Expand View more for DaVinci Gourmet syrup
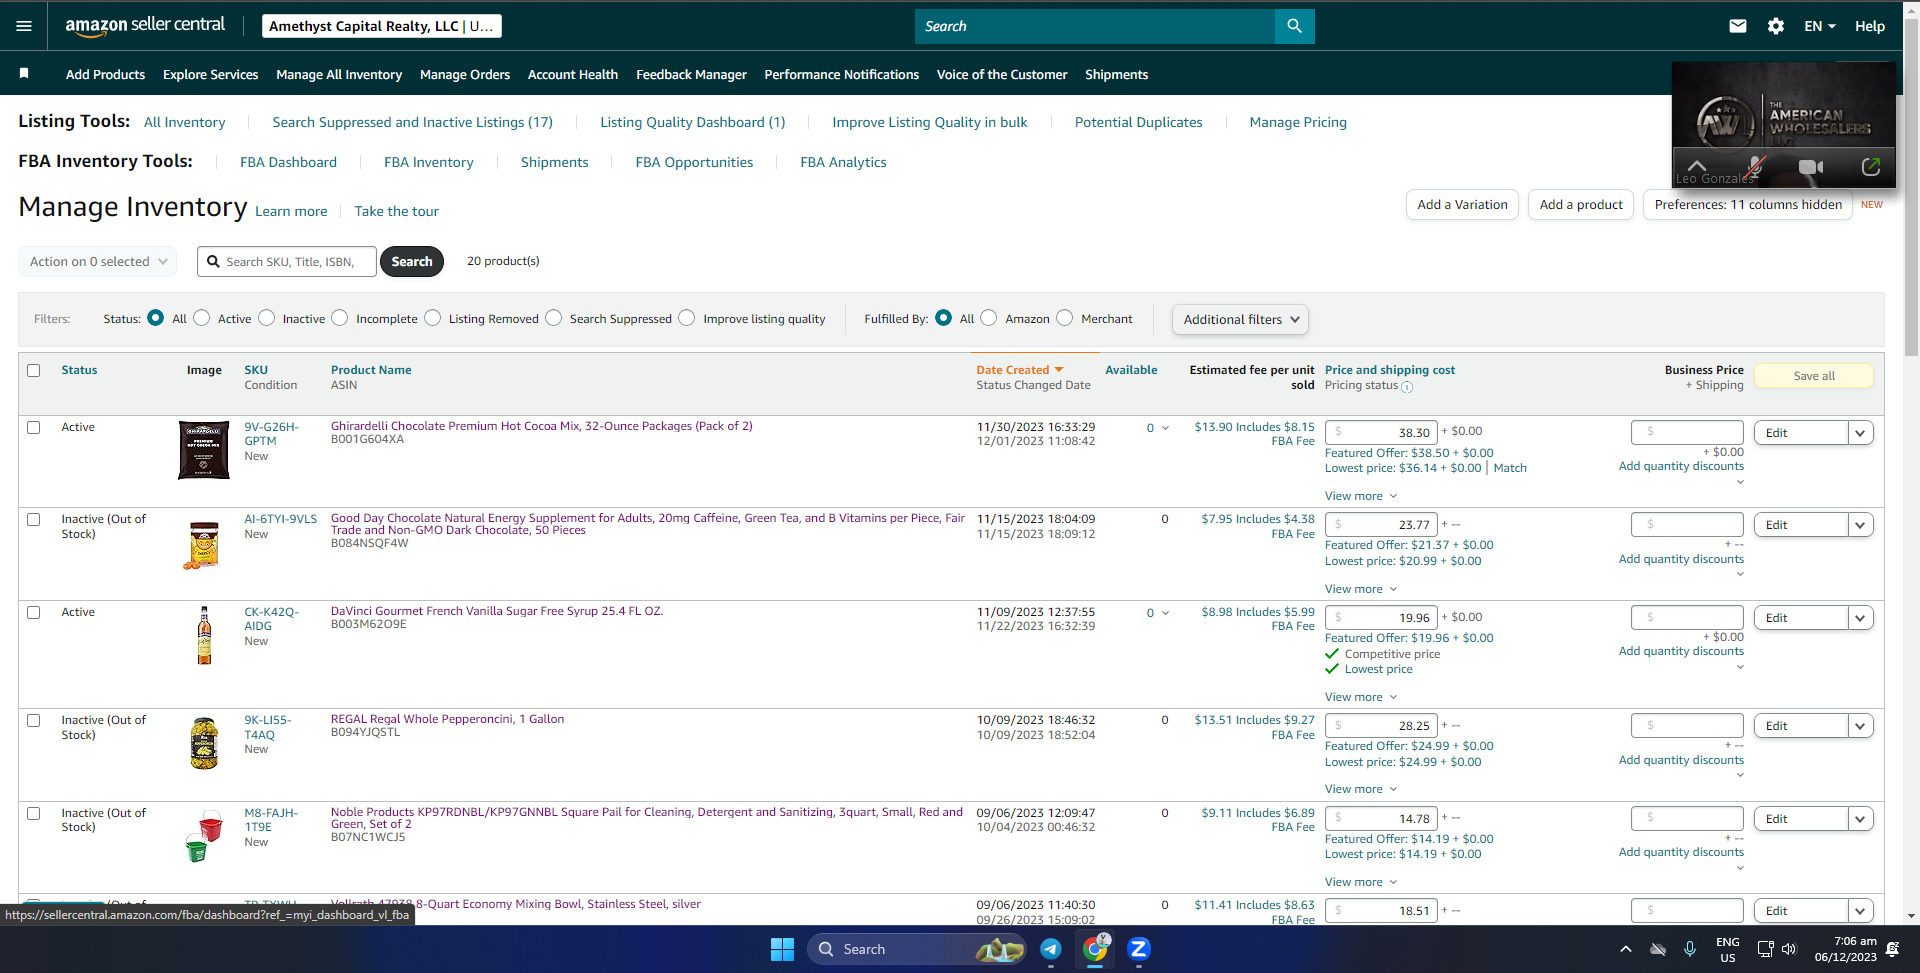1920x973 pixels. (x=1361, y=697)
